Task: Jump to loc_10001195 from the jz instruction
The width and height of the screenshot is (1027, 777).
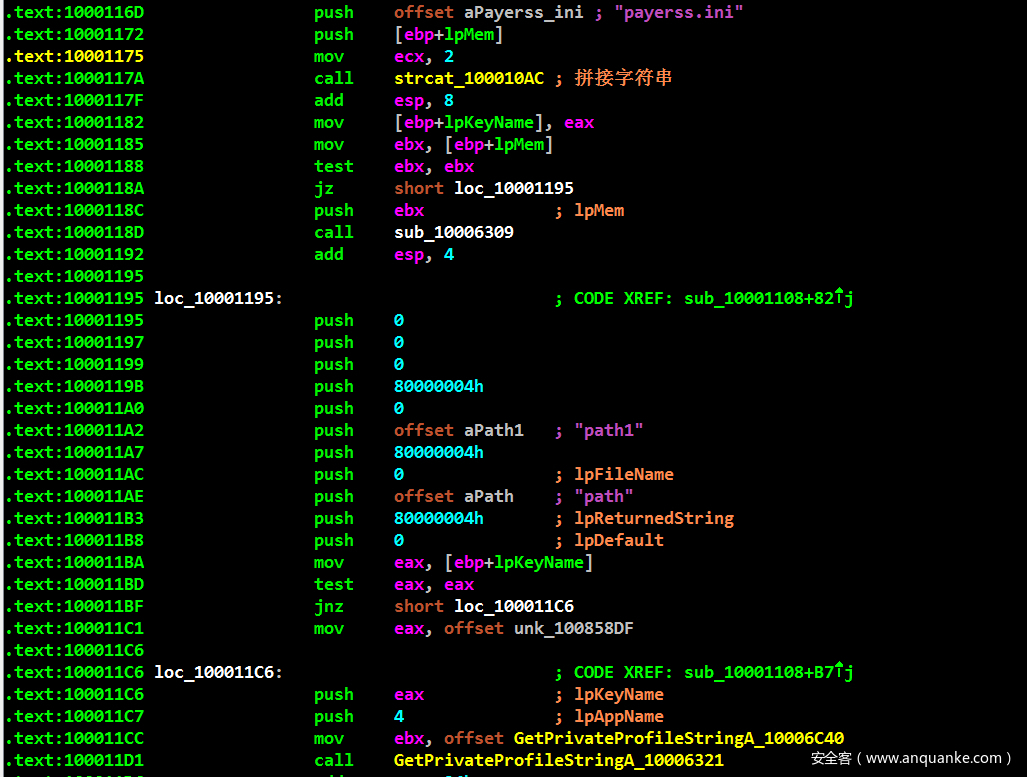Action: point(514,188)
